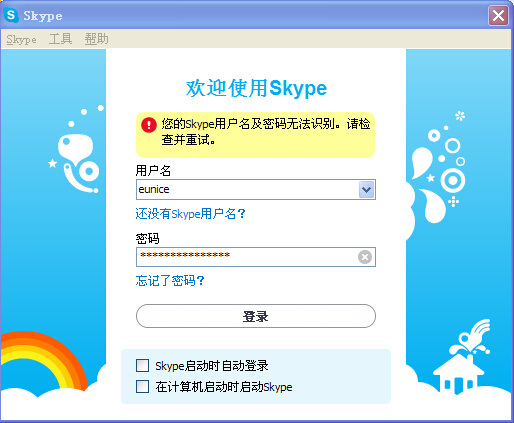The width and height of the screenshot is (514, 423).
Task: Clear the password field using the X icon
Action: pos(365,257)
